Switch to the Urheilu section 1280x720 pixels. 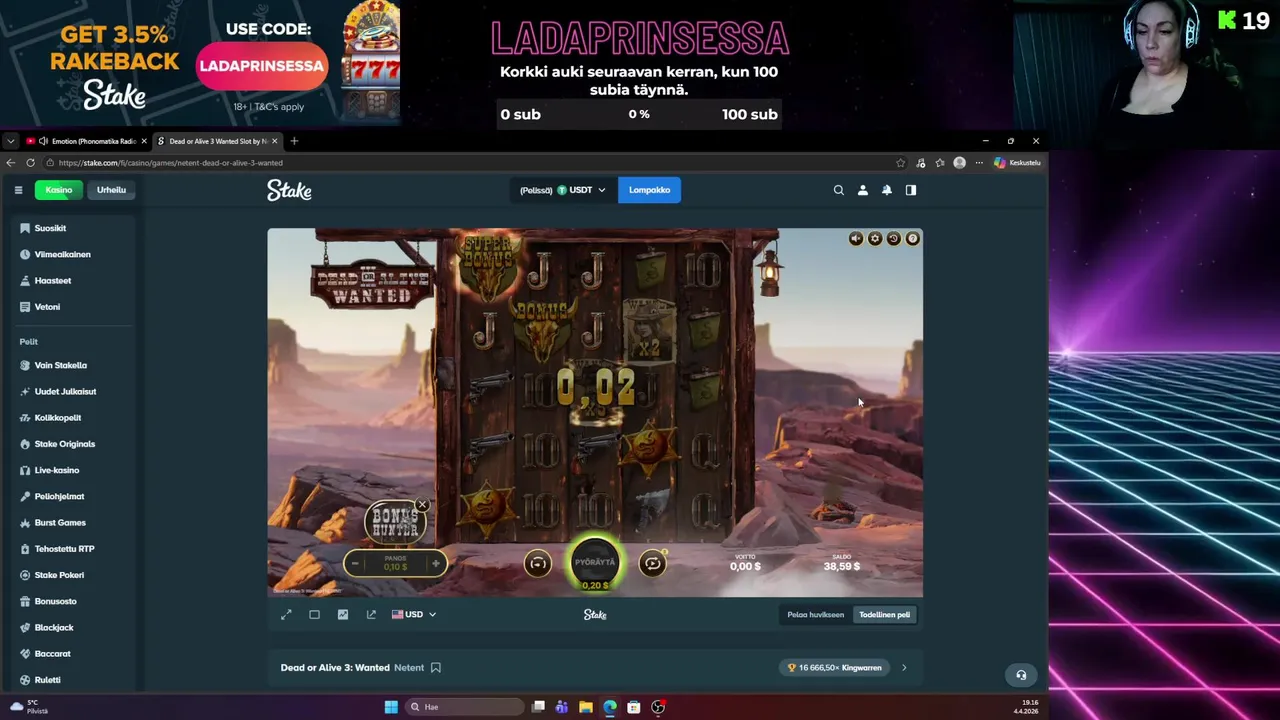coord(111,190)
